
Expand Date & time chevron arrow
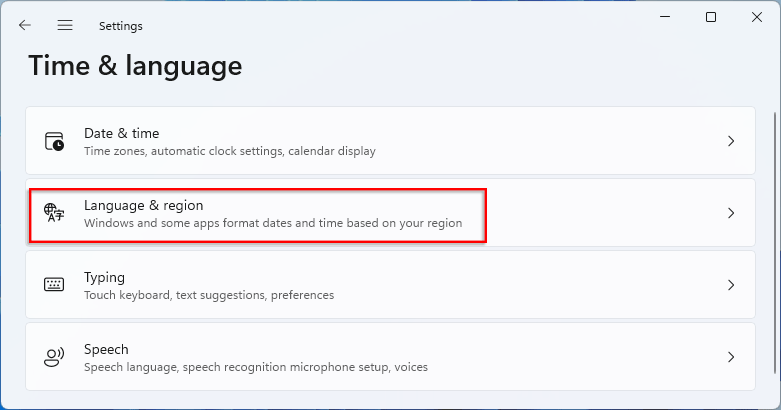(731, 141)
